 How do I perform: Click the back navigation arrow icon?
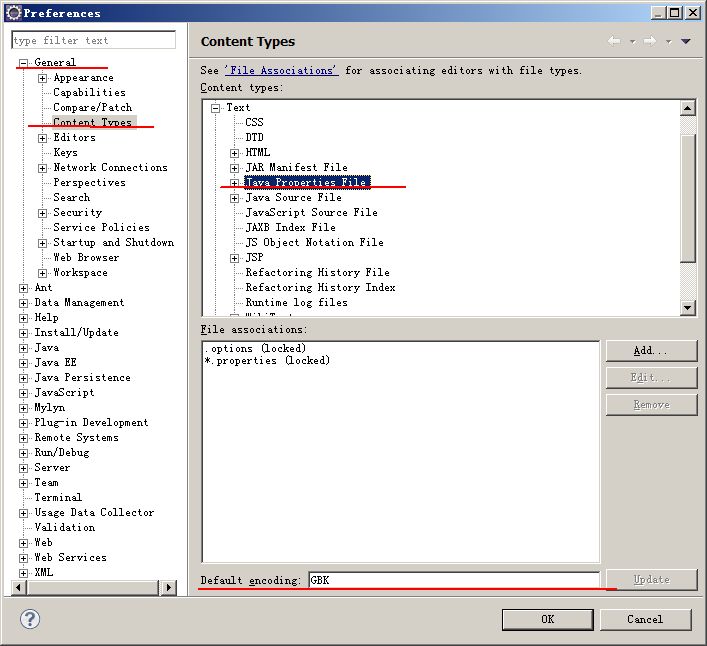pyautogui.click(x=614, y=41)
